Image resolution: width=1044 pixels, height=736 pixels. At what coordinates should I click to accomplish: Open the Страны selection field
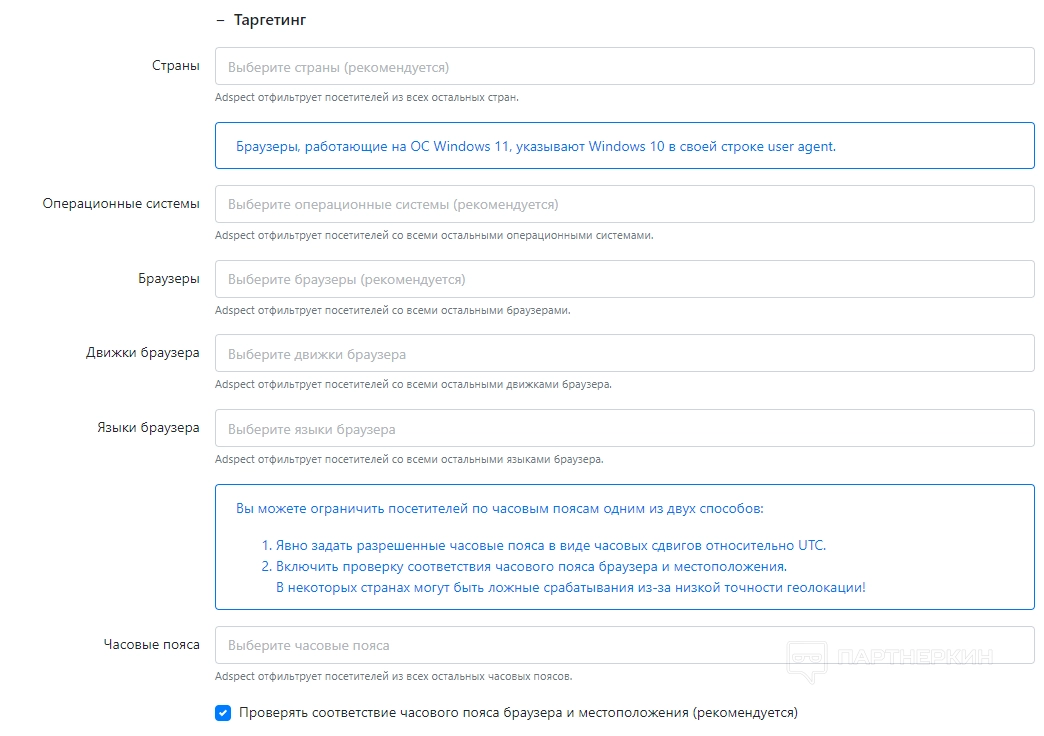click(x=624, y=67)
